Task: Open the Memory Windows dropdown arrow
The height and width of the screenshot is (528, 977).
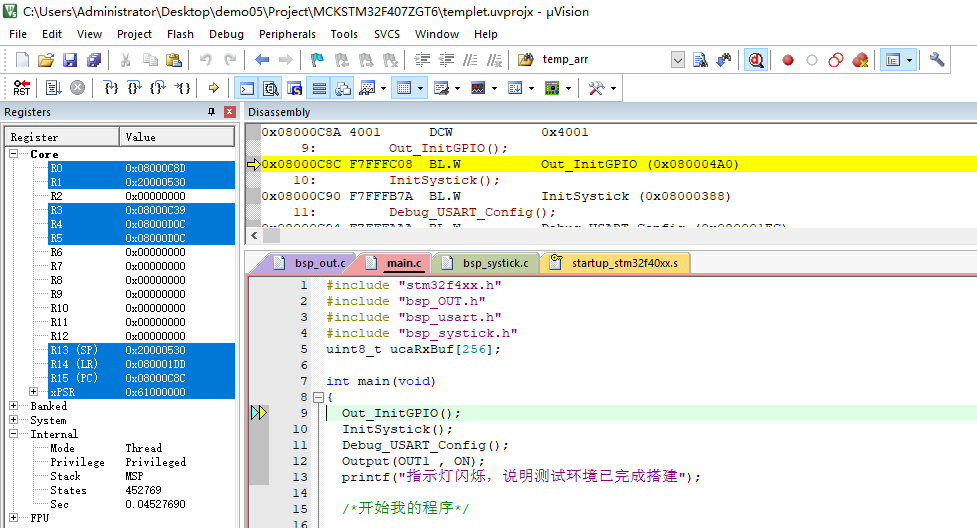Action: [421, 89]
